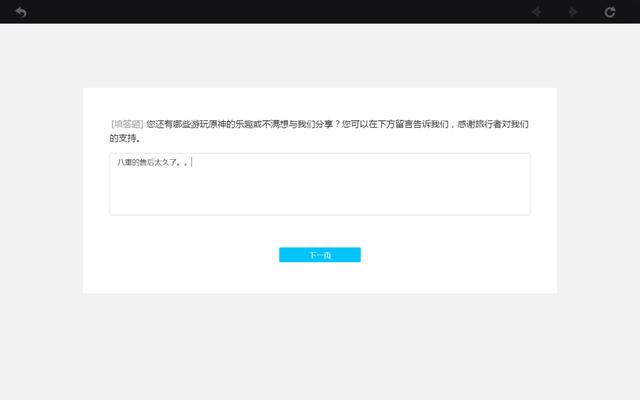Image resolution: width=640 pixels, height=400 pixels.
Task: Click empty middle of black top bar
Action: pos(300,12)
